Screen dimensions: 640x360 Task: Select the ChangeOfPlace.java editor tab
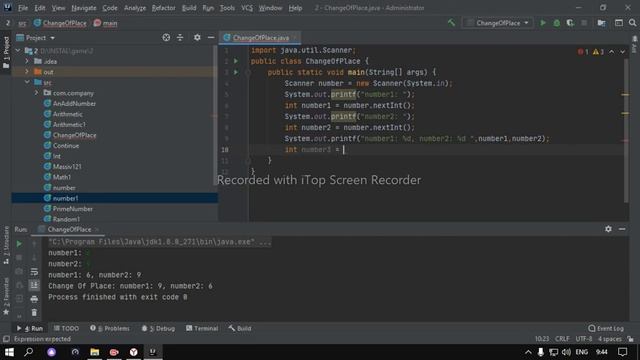[x=260, y=38]
